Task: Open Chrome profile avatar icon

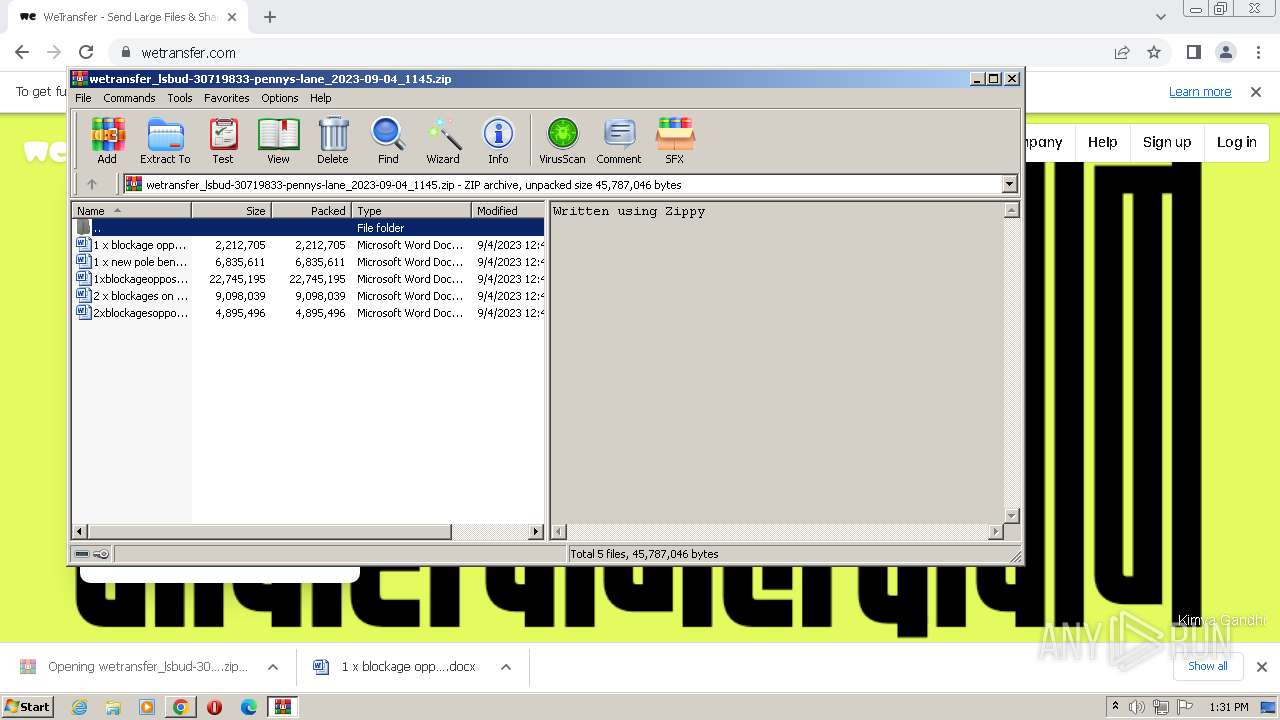Action: [1225, 52]
